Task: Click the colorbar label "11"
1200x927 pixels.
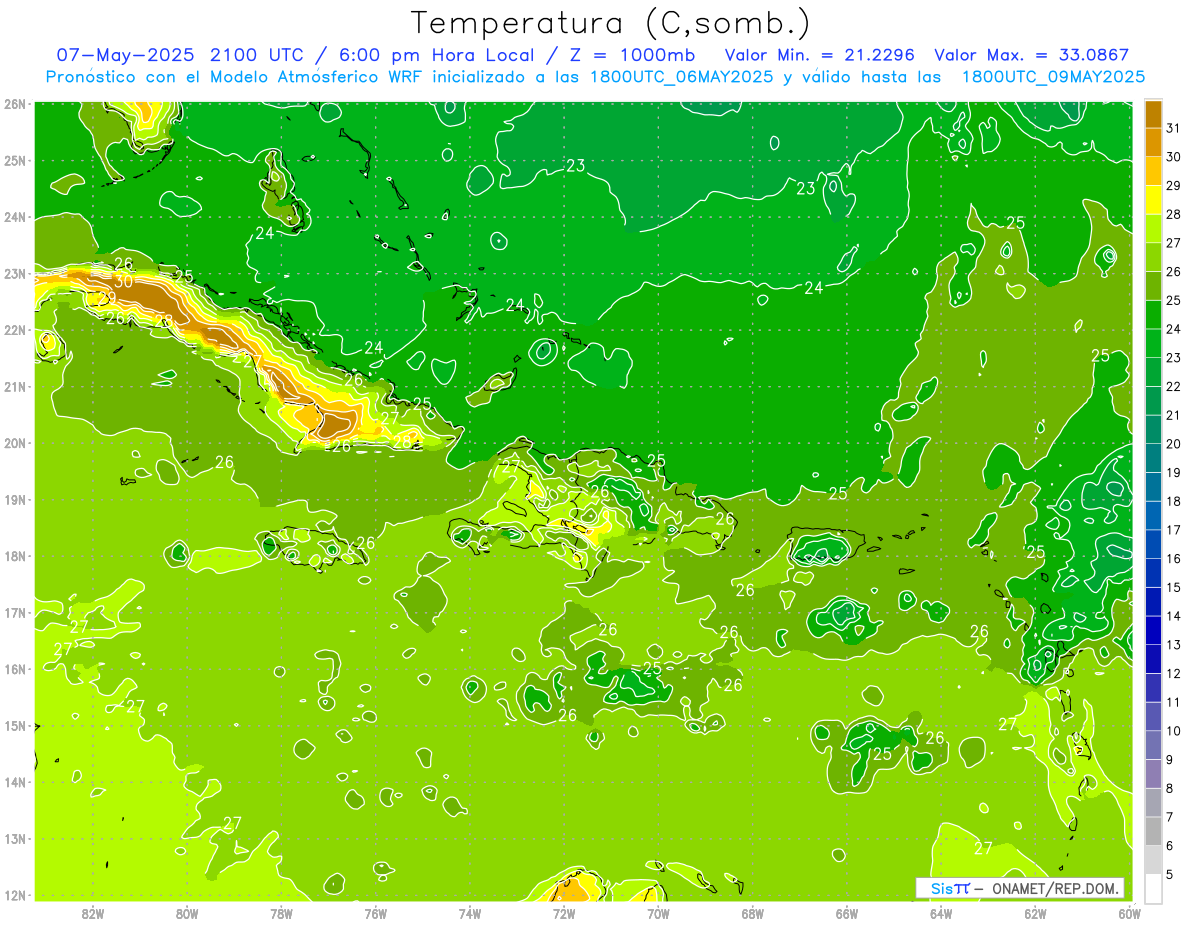Action: coord(1173,702)
